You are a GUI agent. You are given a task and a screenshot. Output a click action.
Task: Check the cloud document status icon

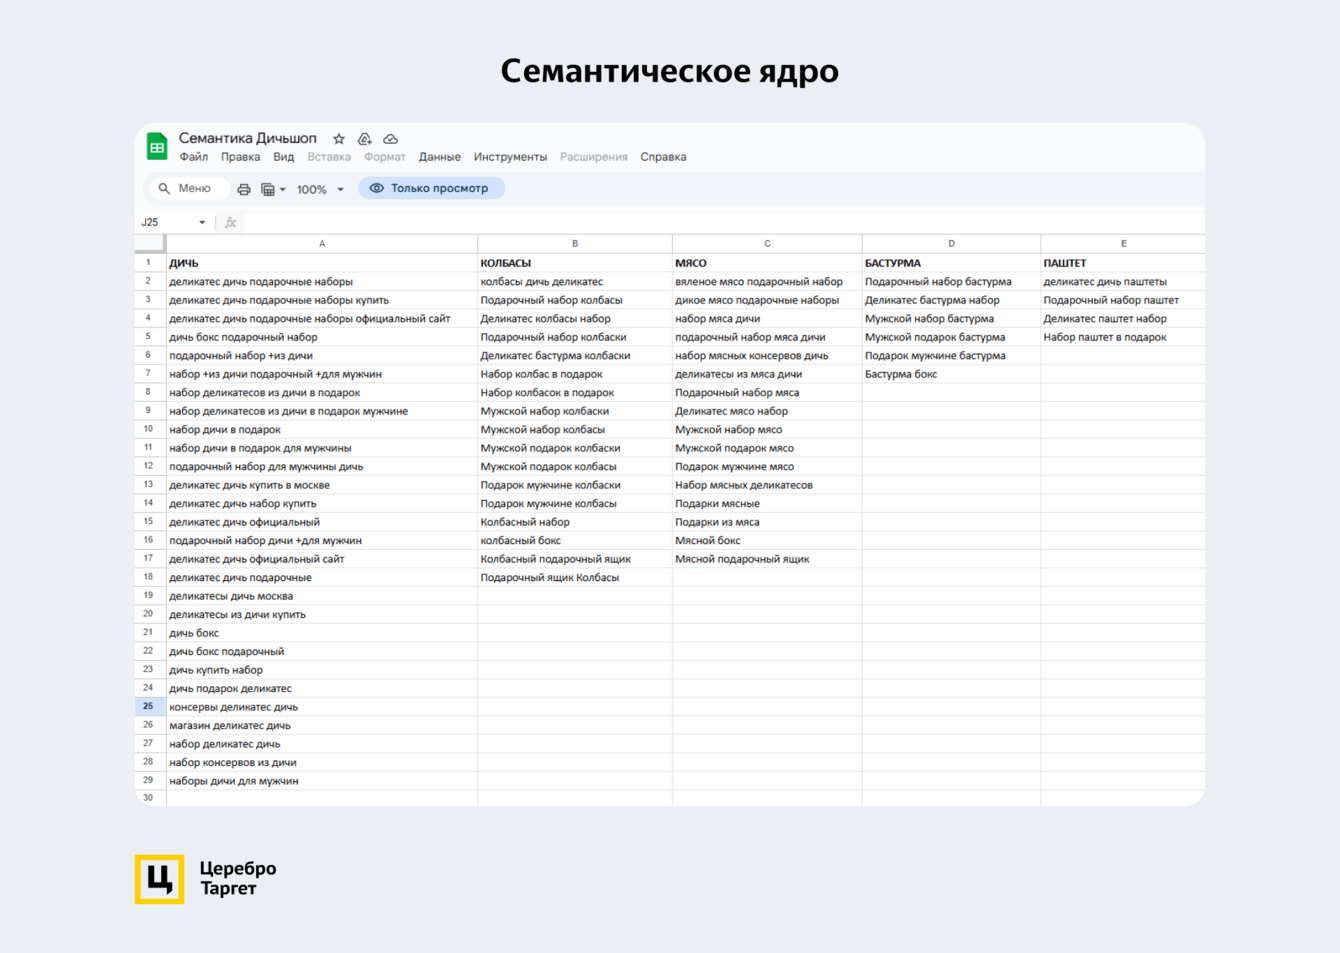click(x=391, y=139)
